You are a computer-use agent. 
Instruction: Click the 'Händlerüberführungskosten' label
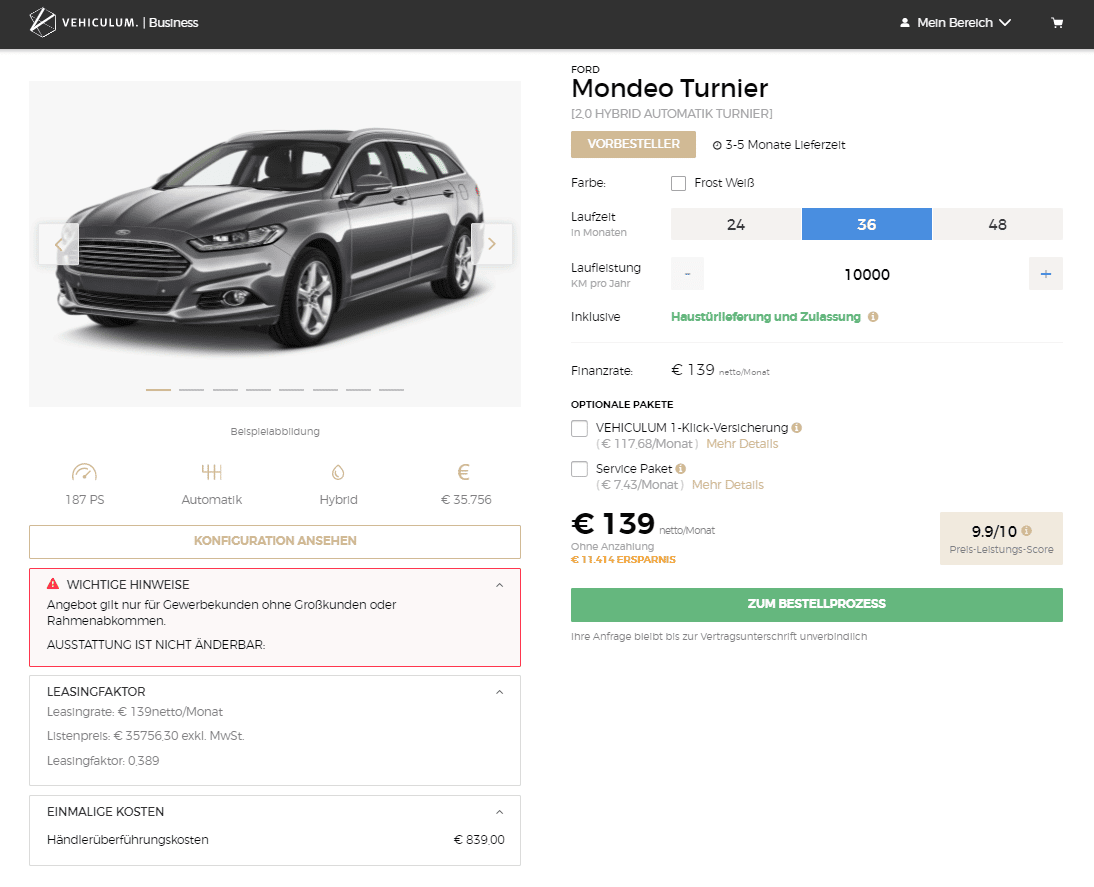128,840
